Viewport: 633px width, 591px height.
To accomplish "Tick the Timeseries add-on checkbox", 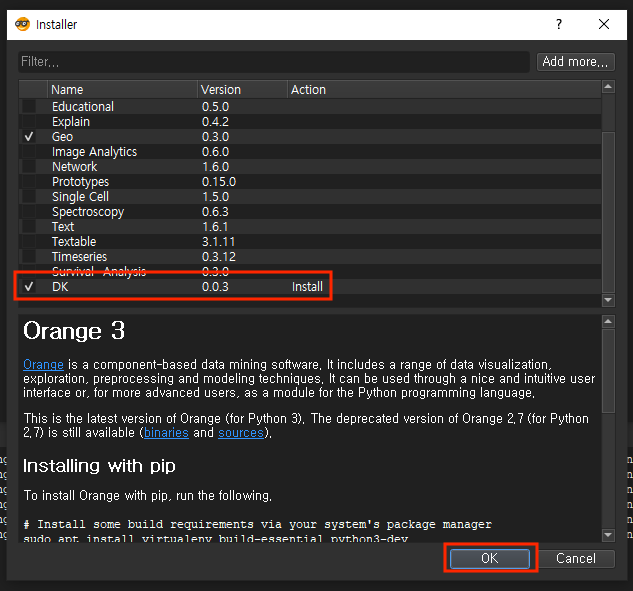I will [29, 256].
